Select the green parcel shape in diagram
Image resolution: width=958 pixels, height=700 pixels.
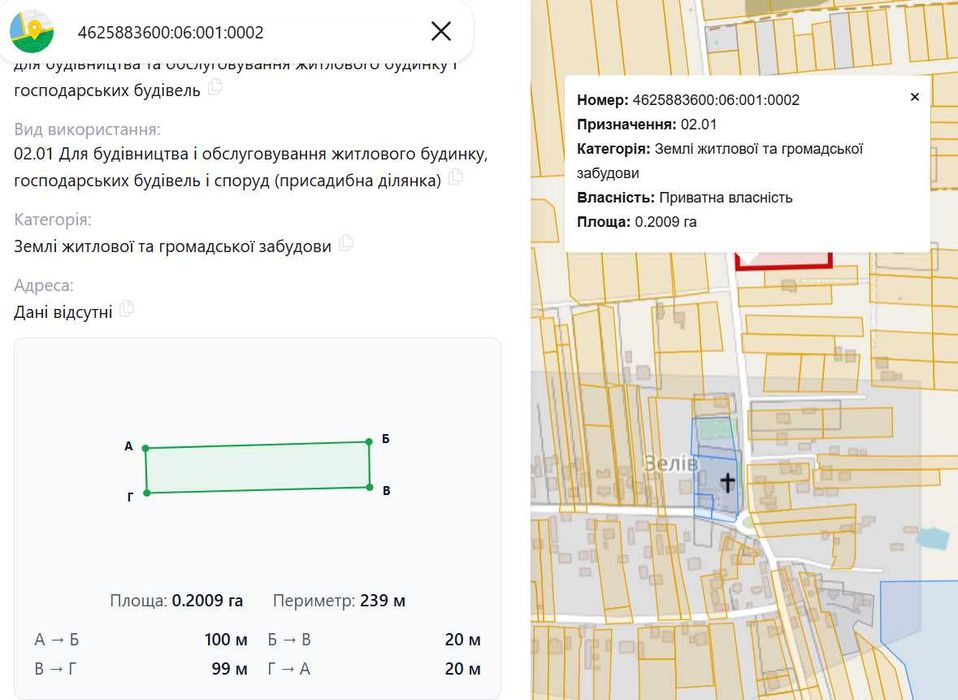coord(258,467)
